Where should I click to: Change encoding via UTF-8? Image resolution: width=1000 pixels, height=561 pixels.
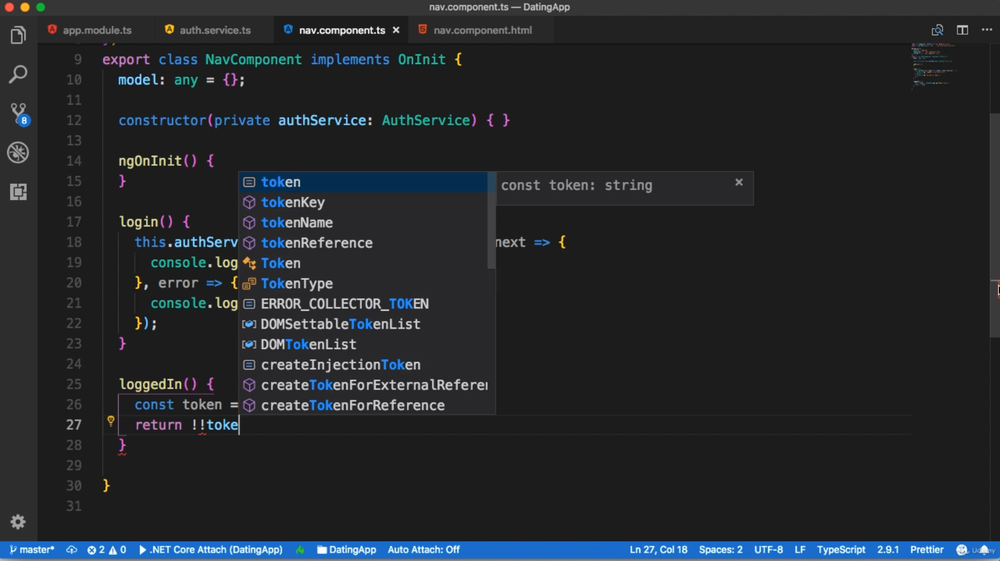(x=768, y=550)
